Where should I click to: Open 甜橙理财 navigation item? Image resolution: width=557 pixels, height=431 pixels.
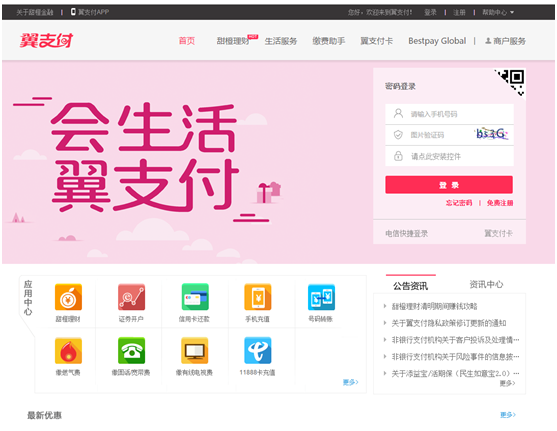(233, 41)
